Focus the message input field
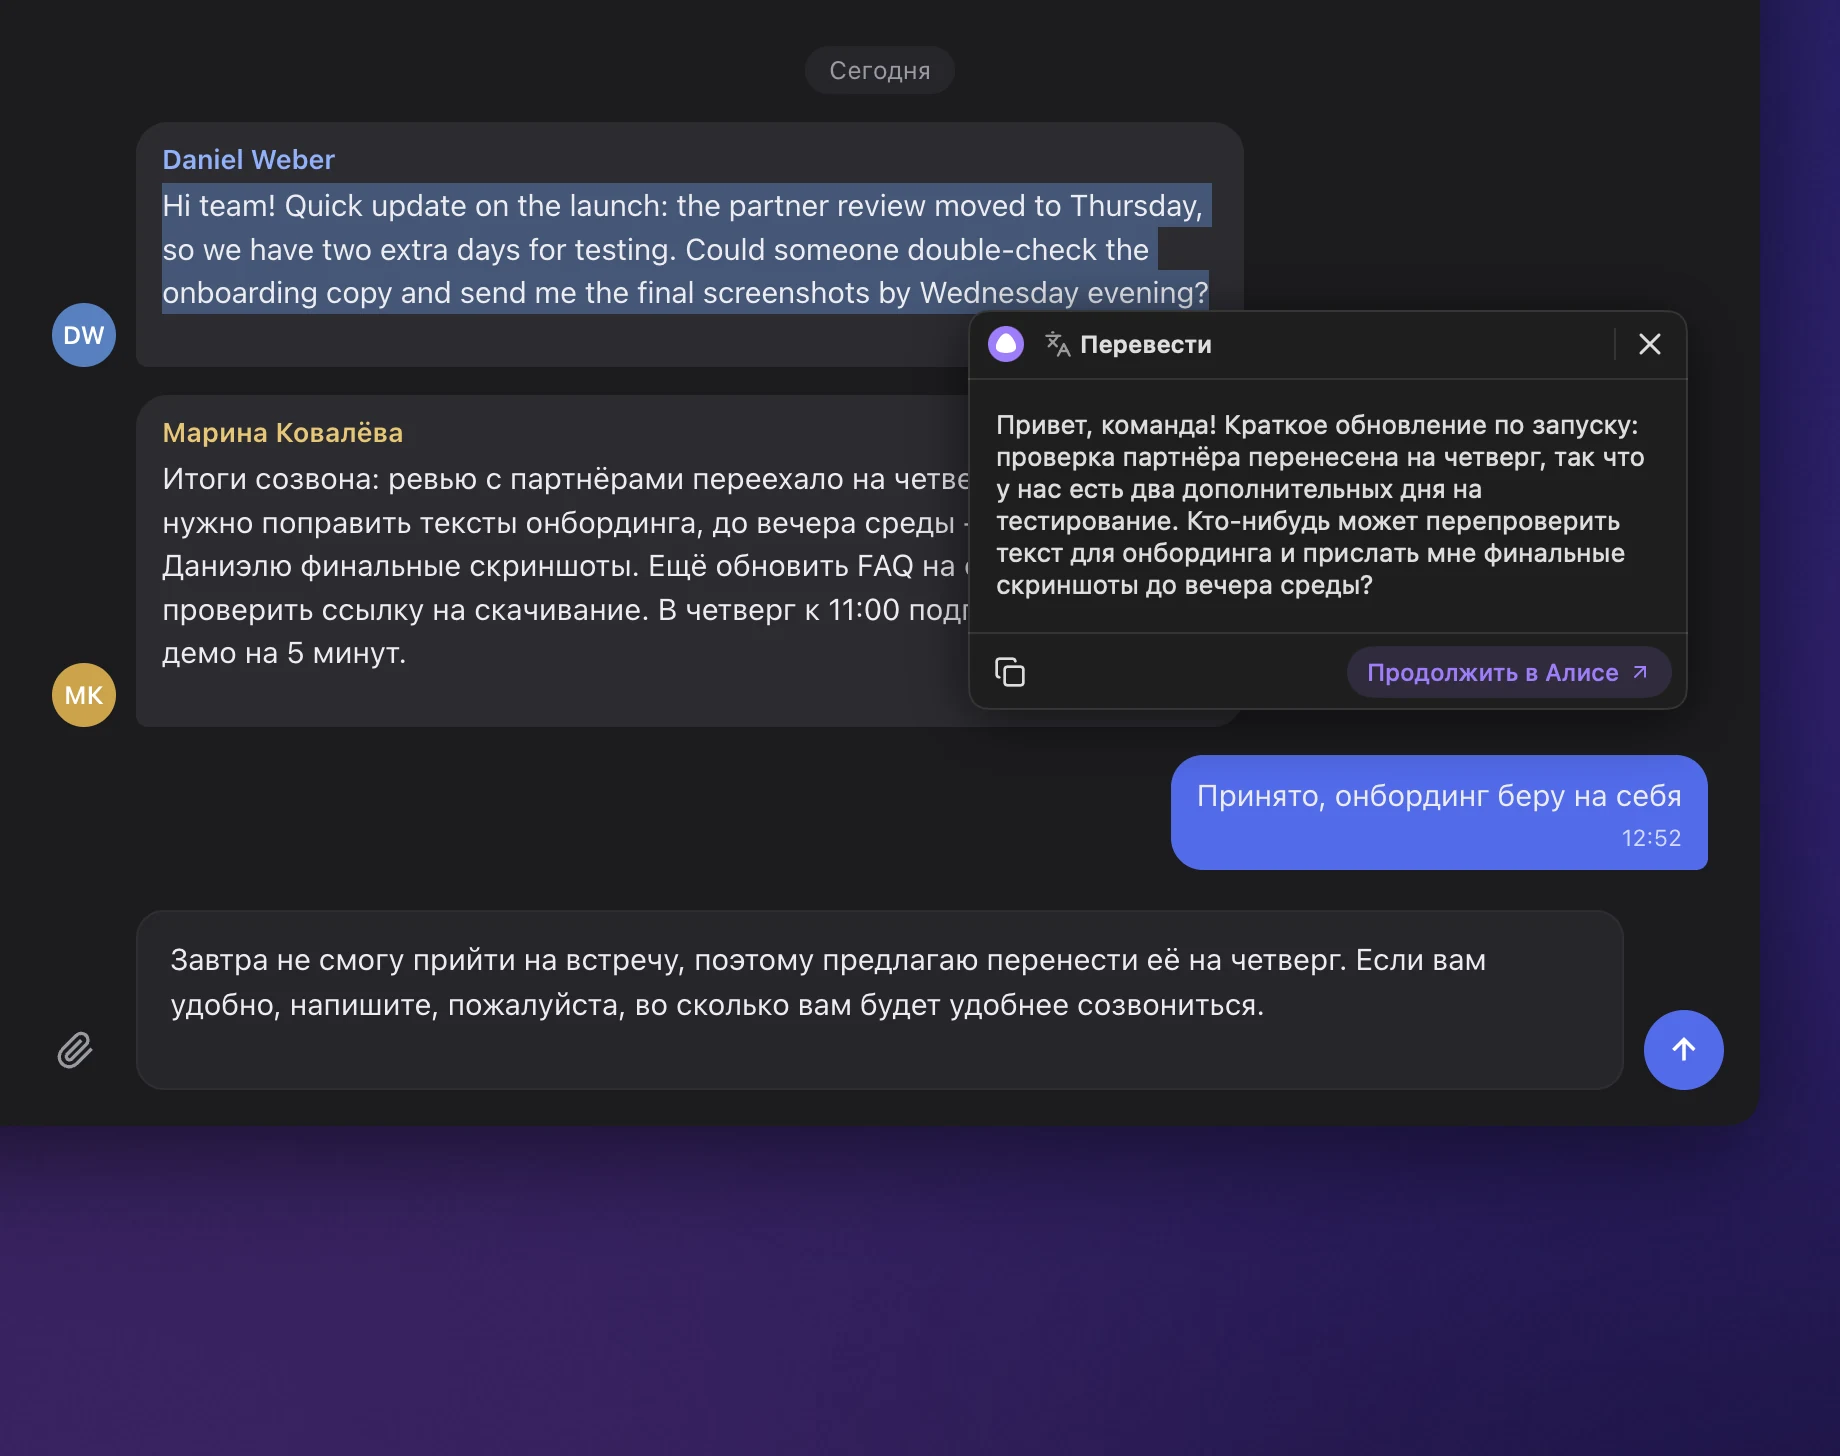This screenshot has width=1840, height=1456. tap(879, 1000)
